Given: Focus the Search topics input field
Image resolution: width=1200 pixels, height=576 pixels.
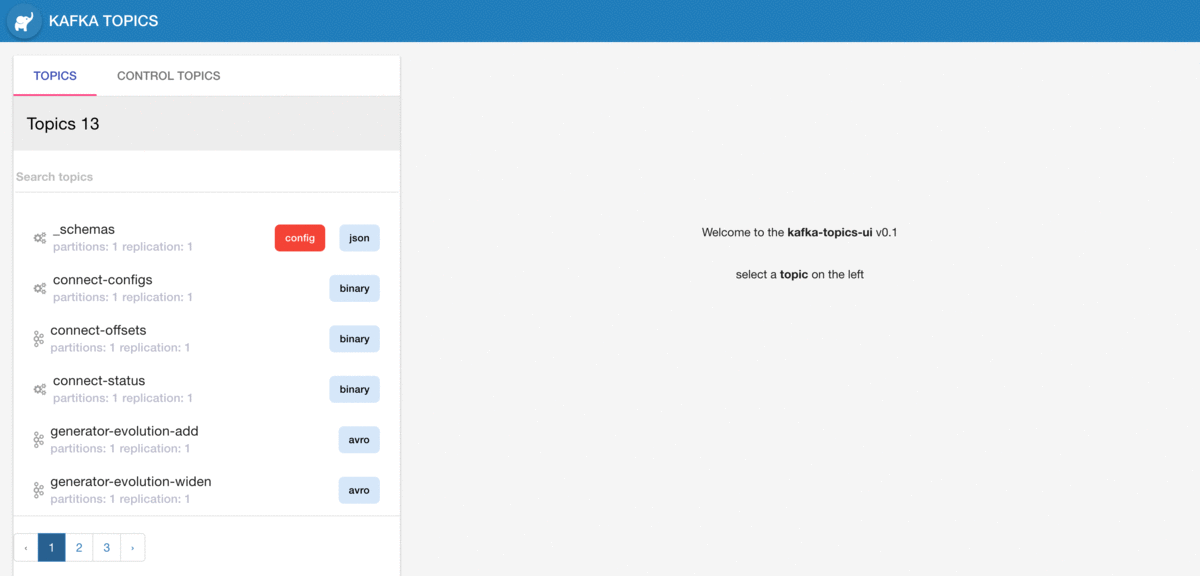Looking at the screenshot, I should [206, 177].
